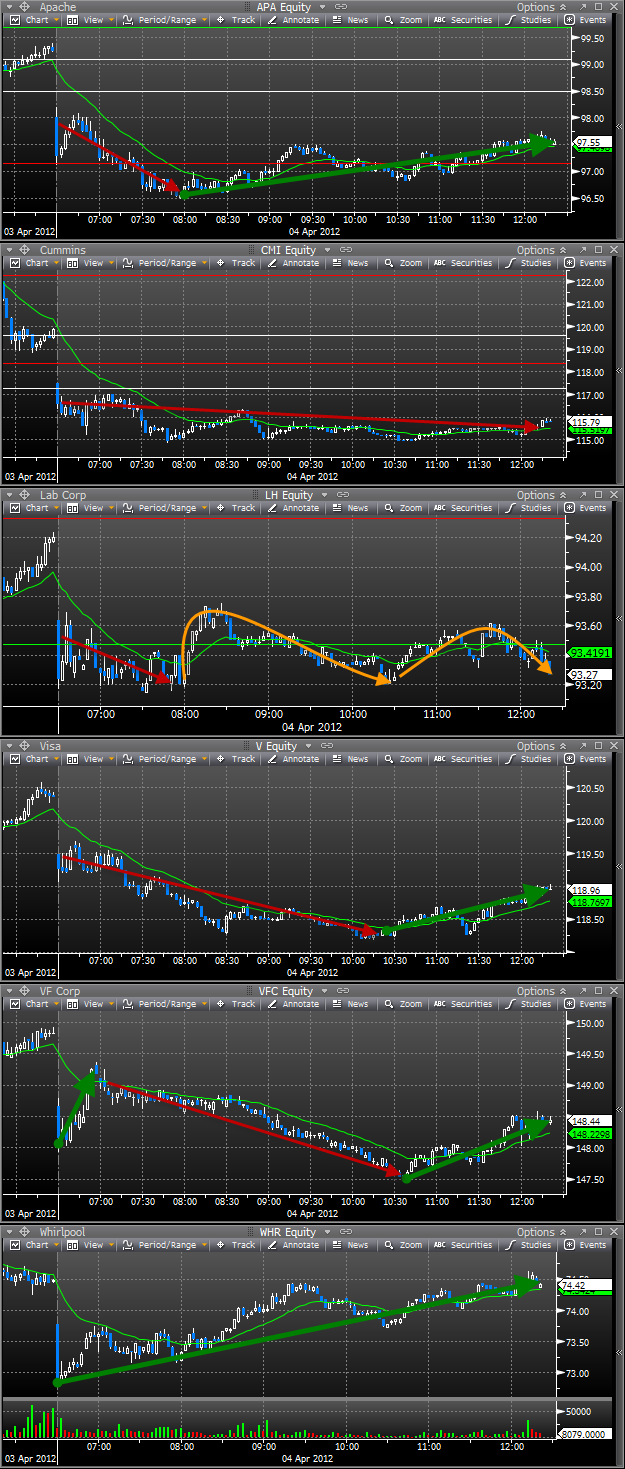625x1469 pixels.
Task: Open Period/Range dropdown in the VF Corp panel
Action: click(x=165, y=1004)
